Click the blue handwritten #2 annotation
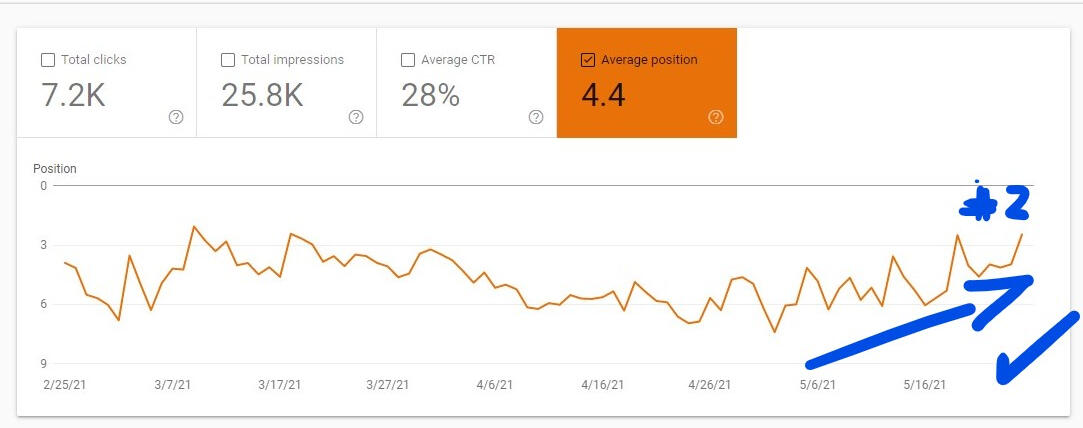The width and height of the screenshot is (1083, 428). [994, 203]
